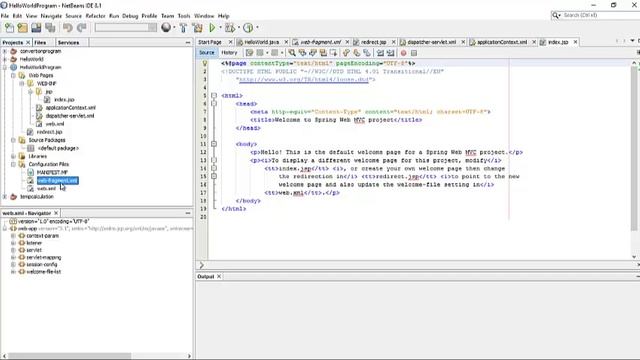Collapse the WEB-INF folder node
The width and height of the screenshot is (640, 360).
point(22,84)
